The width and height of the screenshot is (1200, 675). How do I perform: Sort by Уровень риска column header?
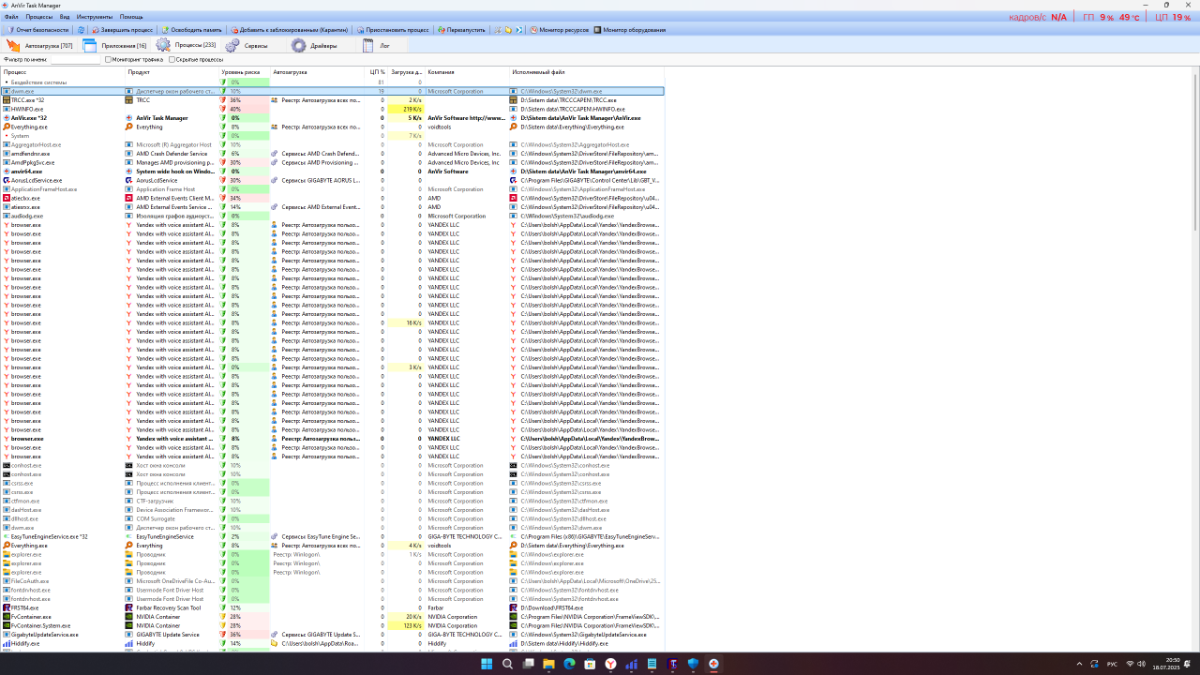coord(245,72)
